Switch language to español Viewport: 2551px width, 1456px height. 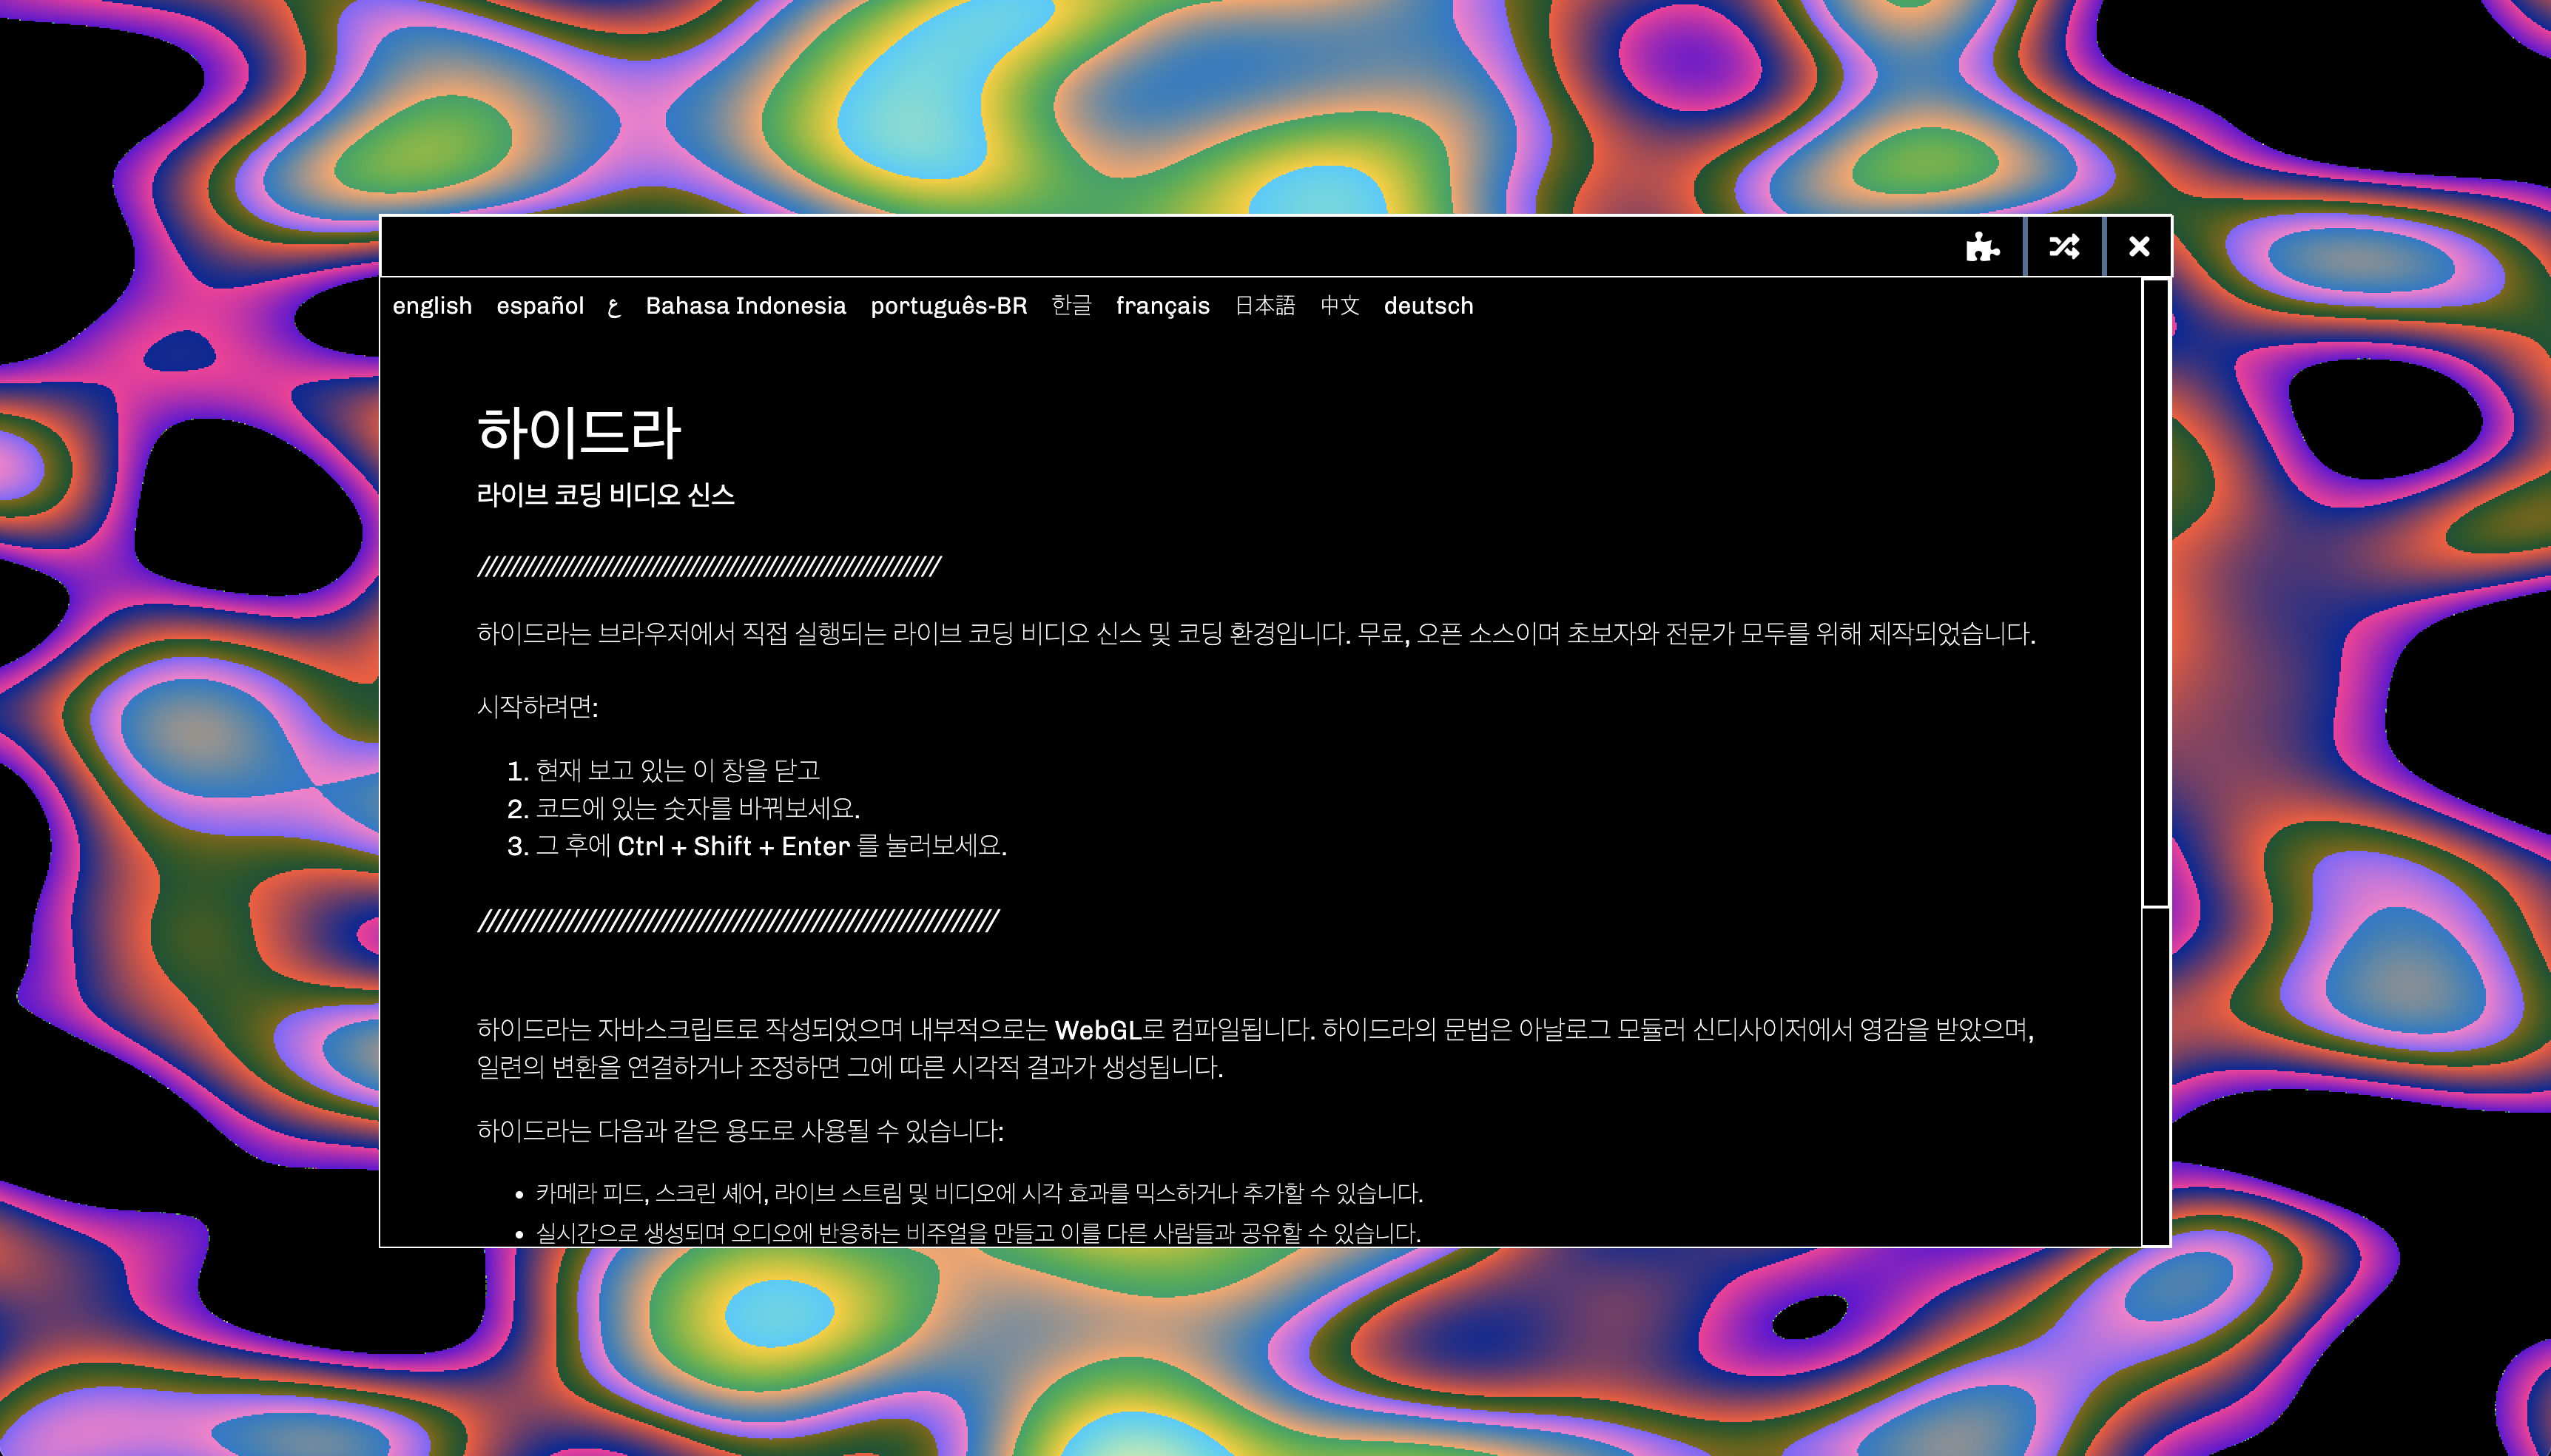pos(540,306)
